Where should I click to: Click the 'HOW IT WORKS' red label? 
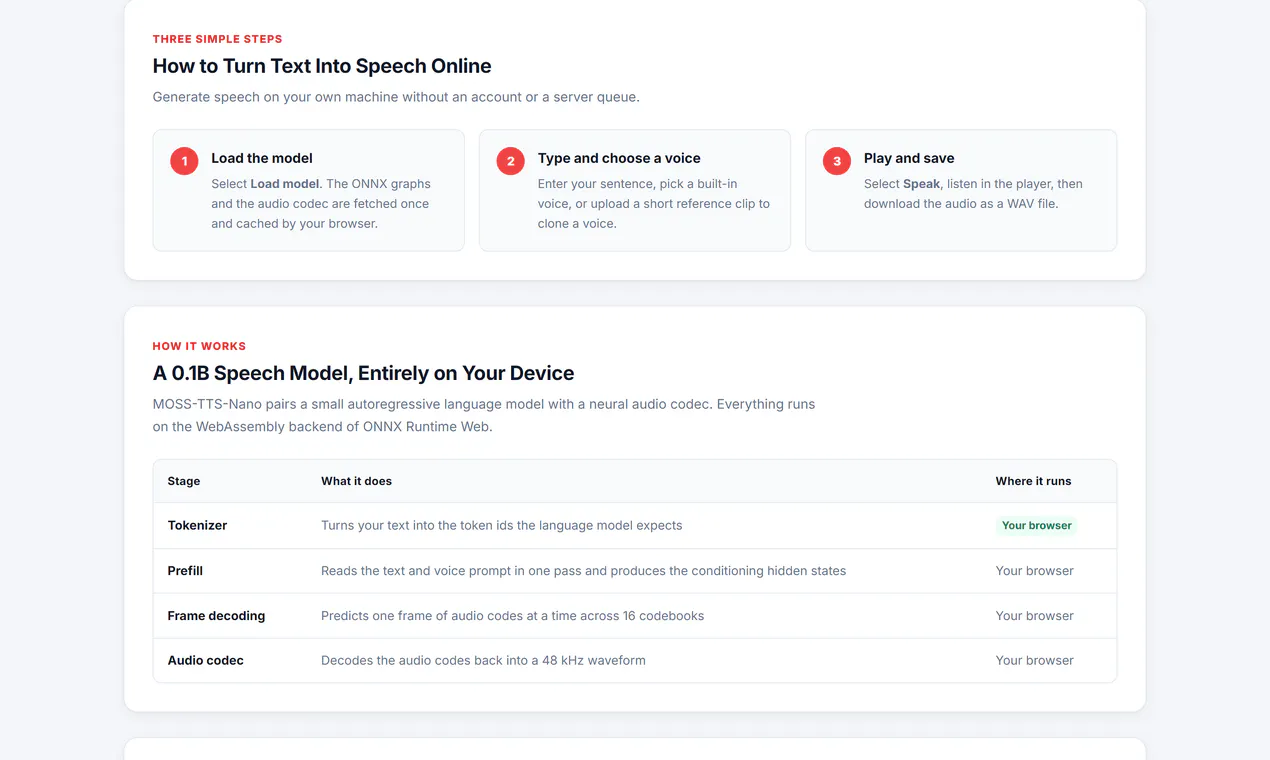click(199, 346)
